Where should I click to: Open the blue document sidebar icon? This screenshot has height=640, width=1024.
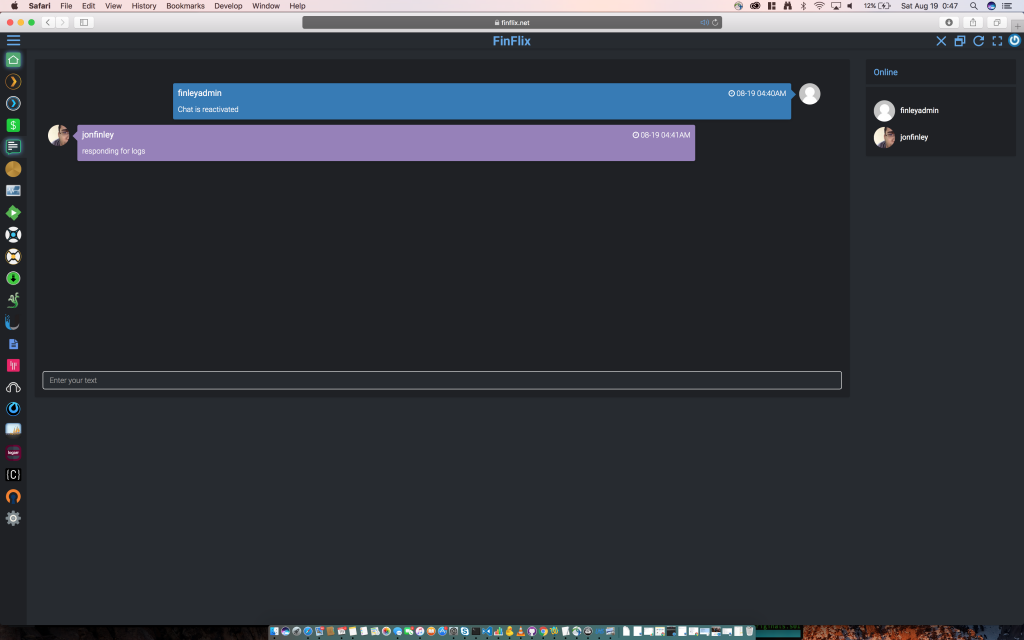point(13,344)
